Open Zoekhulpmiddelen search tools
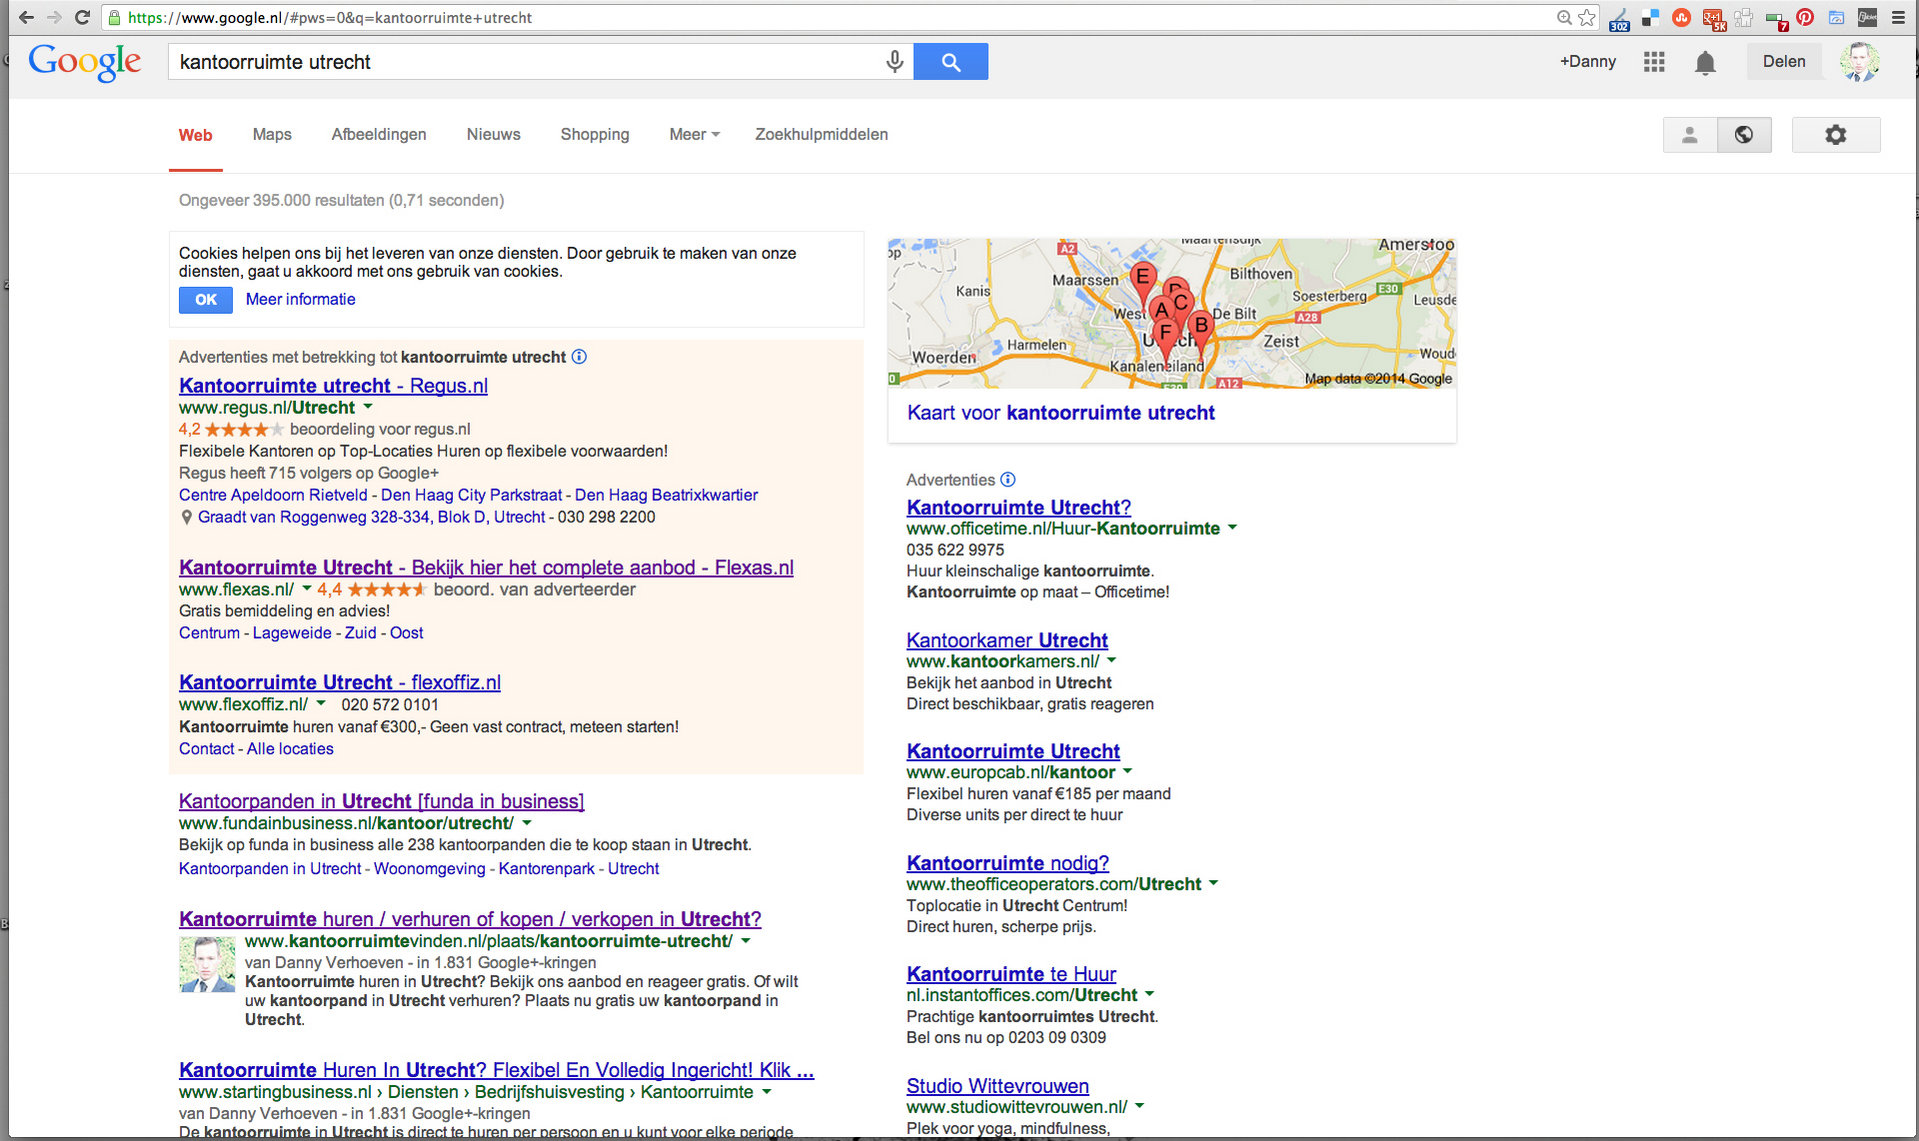The width and height of the screenshot is (1919, 1141). 821,135
